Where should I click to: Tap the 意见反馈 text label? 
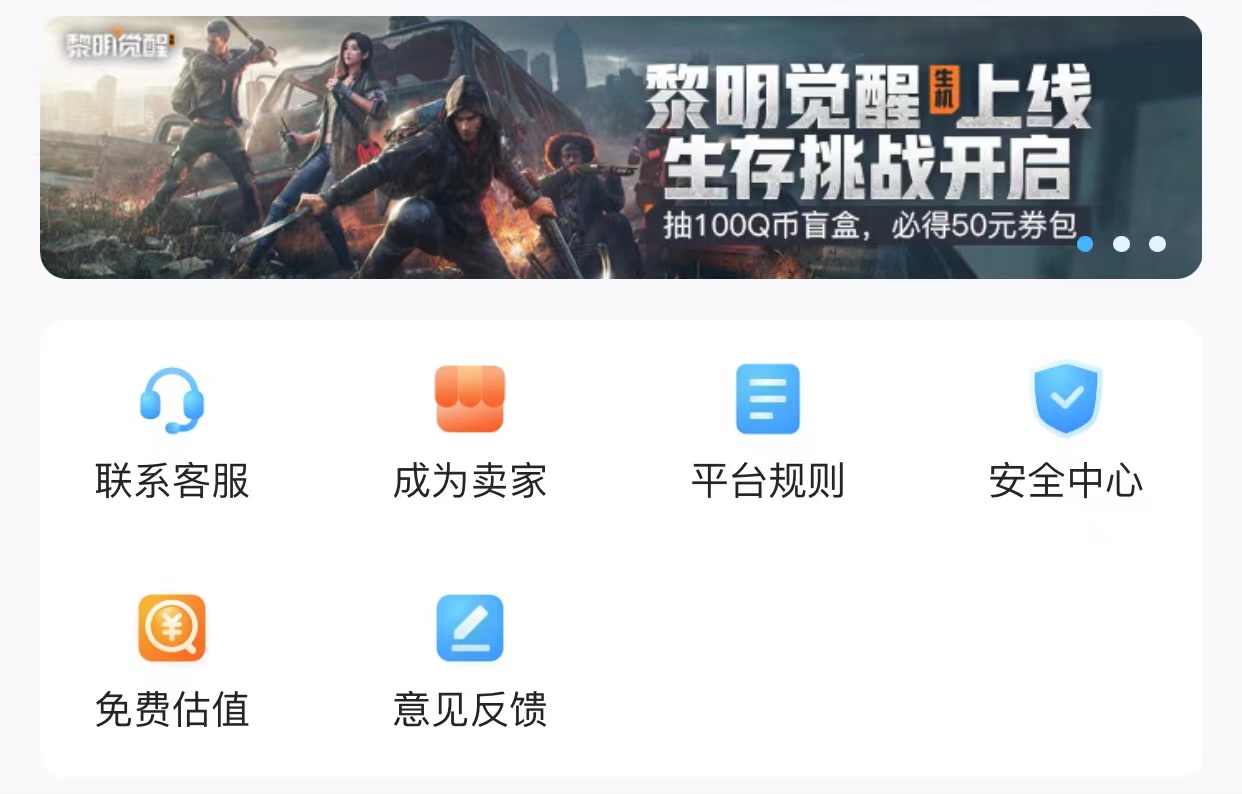pyautogui.click(x=470, y=710)
